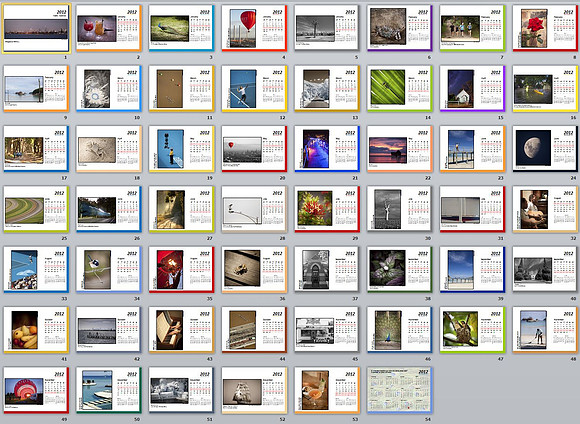
Task: Select slide 1 with the city skyline panorama
Action: 36,28
